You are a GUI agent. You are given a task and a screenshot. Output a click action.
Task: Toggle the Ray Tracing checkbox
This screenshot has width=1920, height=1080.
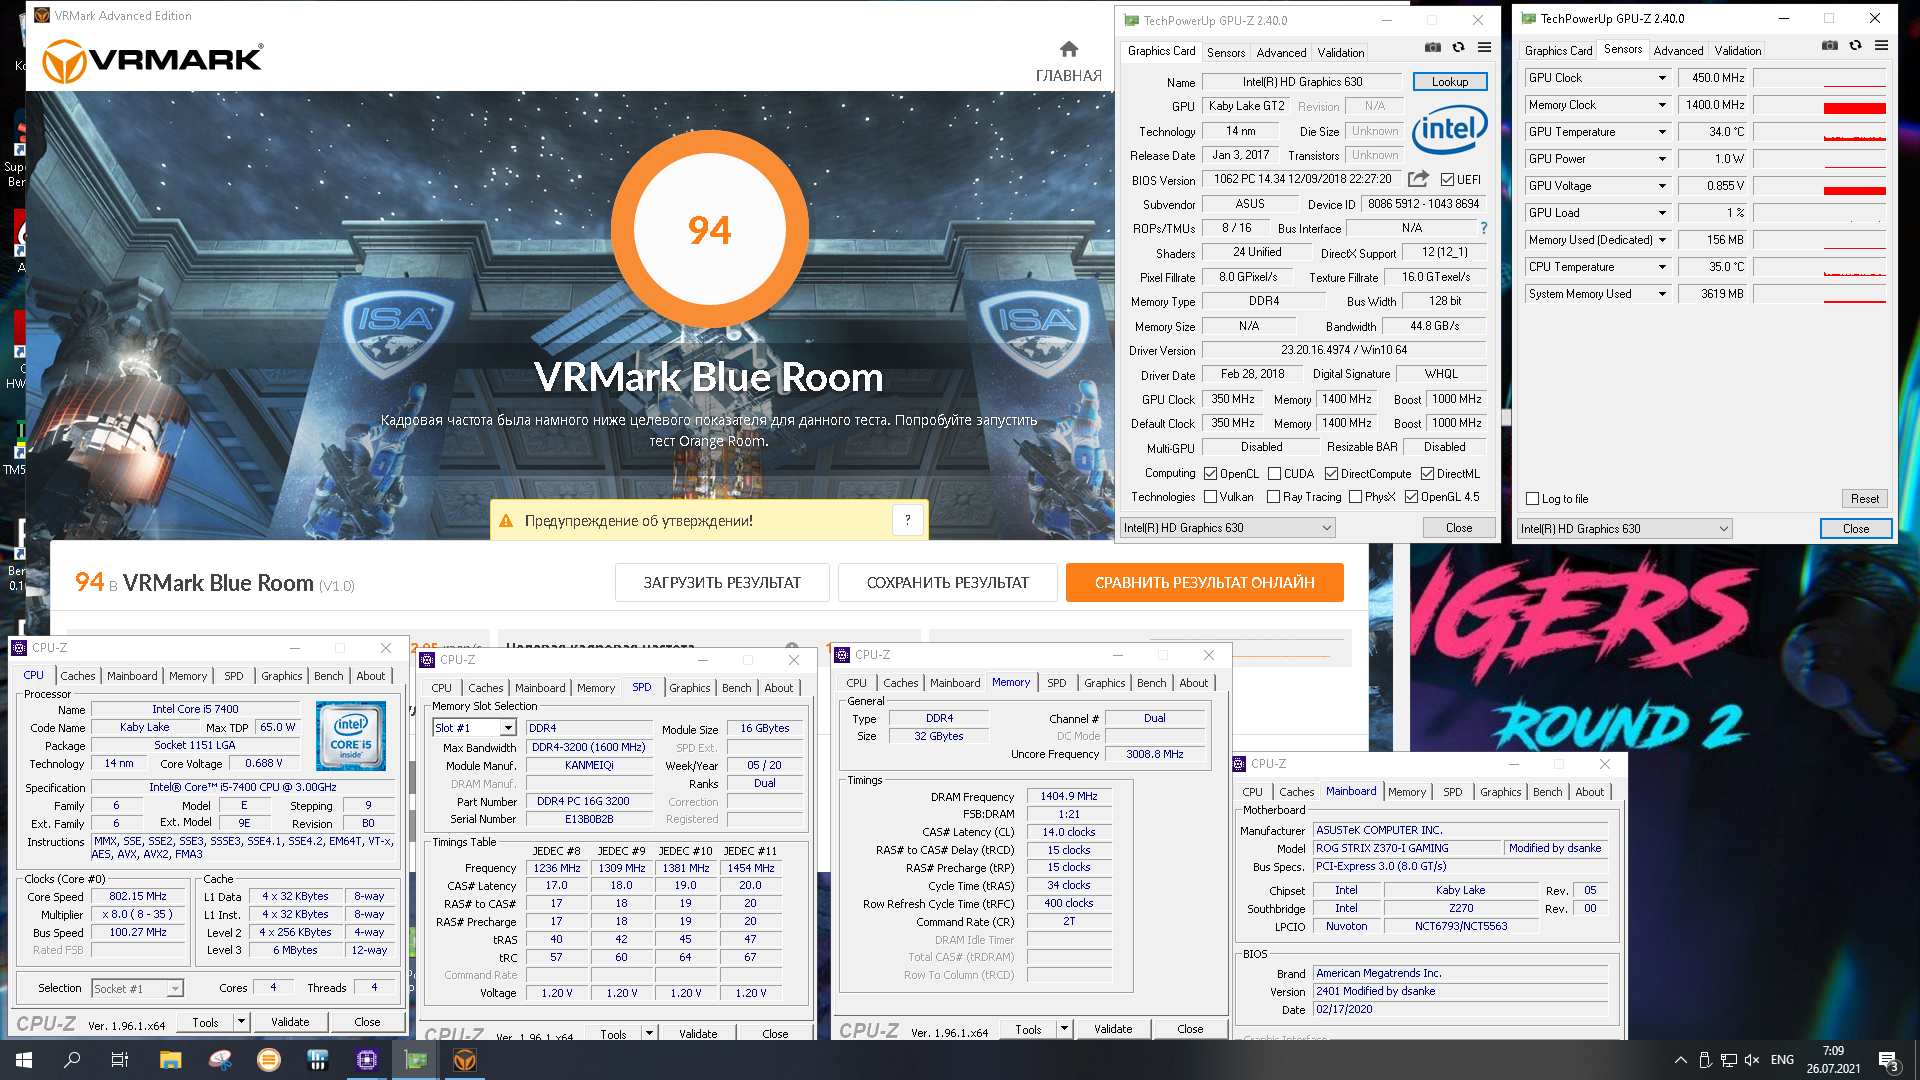1273,497
